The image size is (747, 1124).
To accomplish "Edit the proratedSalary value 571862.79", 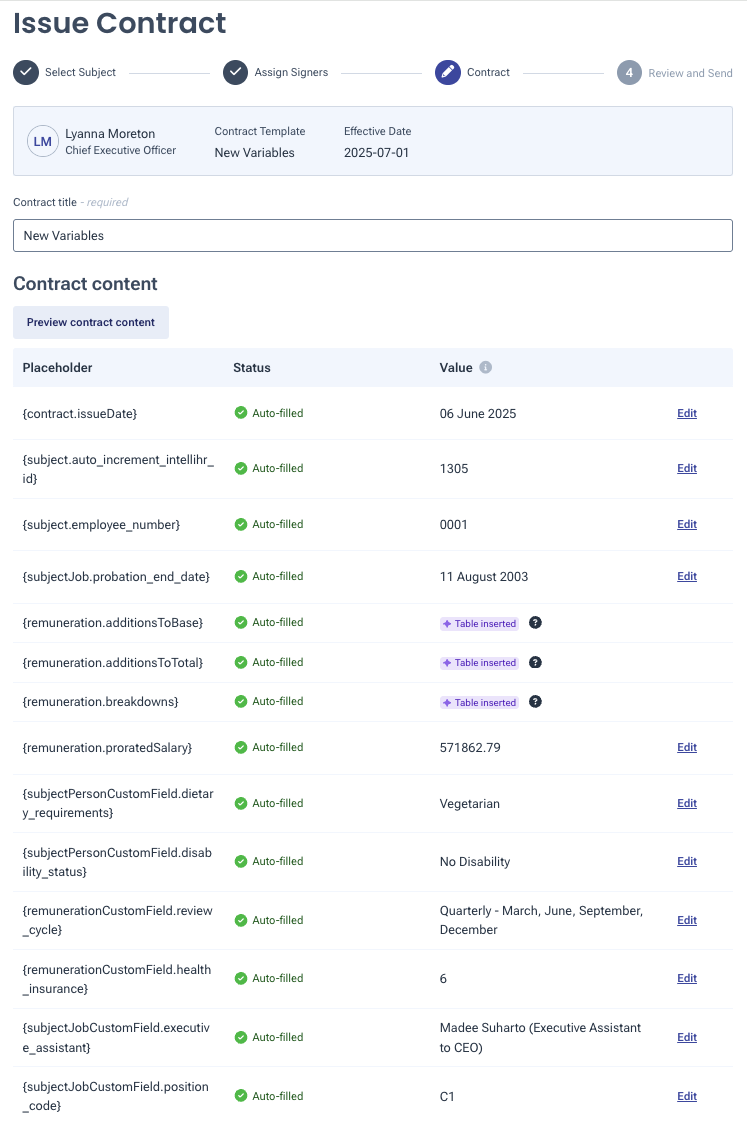I will (x=687, y=748).
